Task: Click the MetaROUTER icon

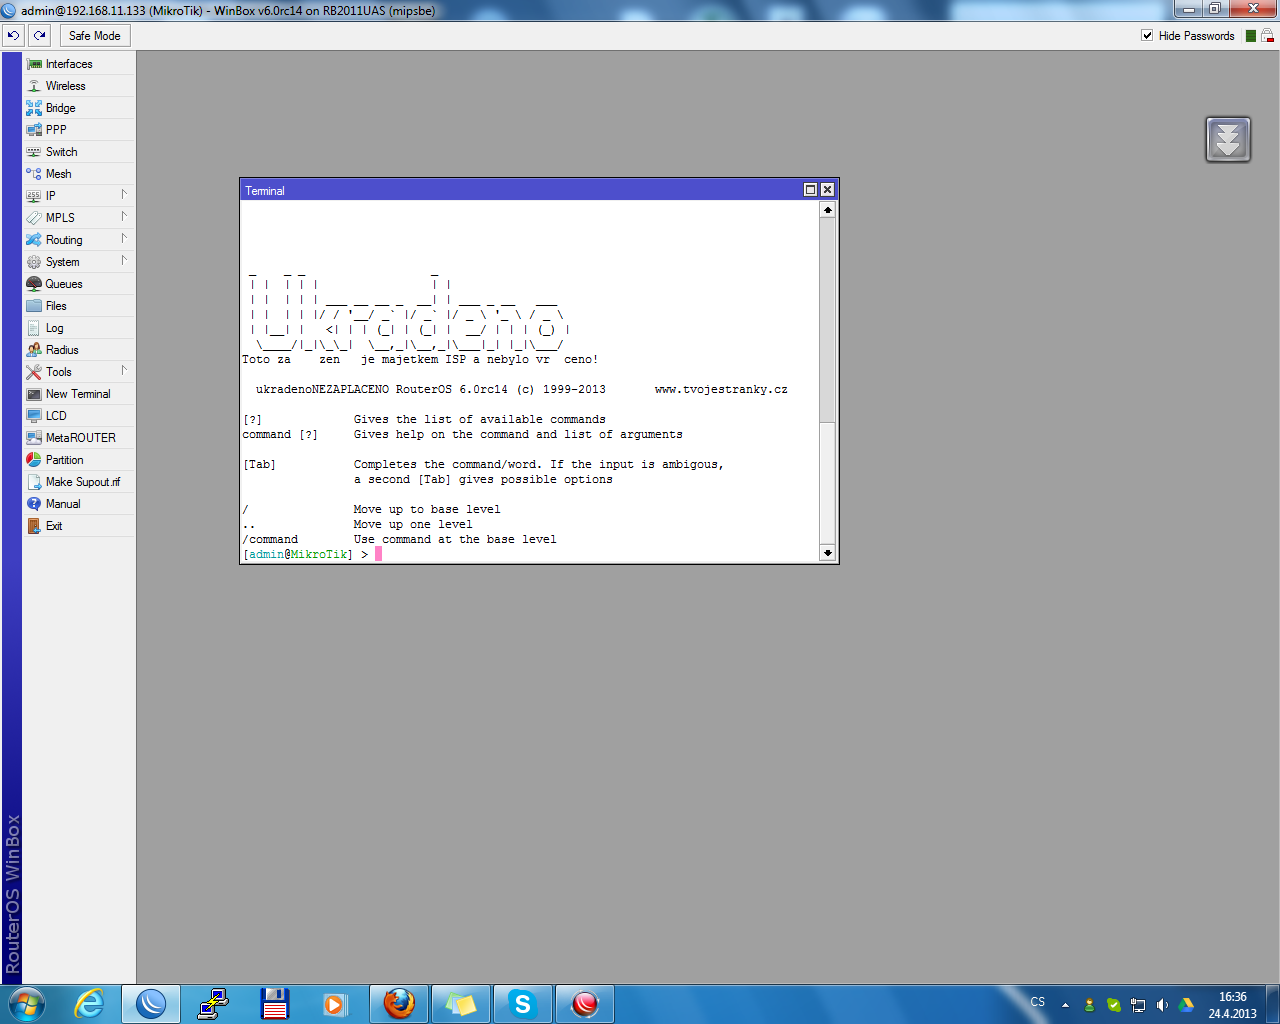Action: (x=34, y=438)
